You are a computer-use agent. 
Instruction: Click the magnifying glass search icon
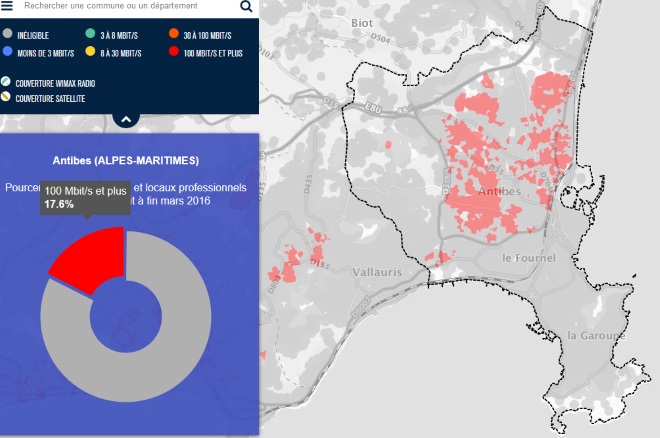pos(246,6)
